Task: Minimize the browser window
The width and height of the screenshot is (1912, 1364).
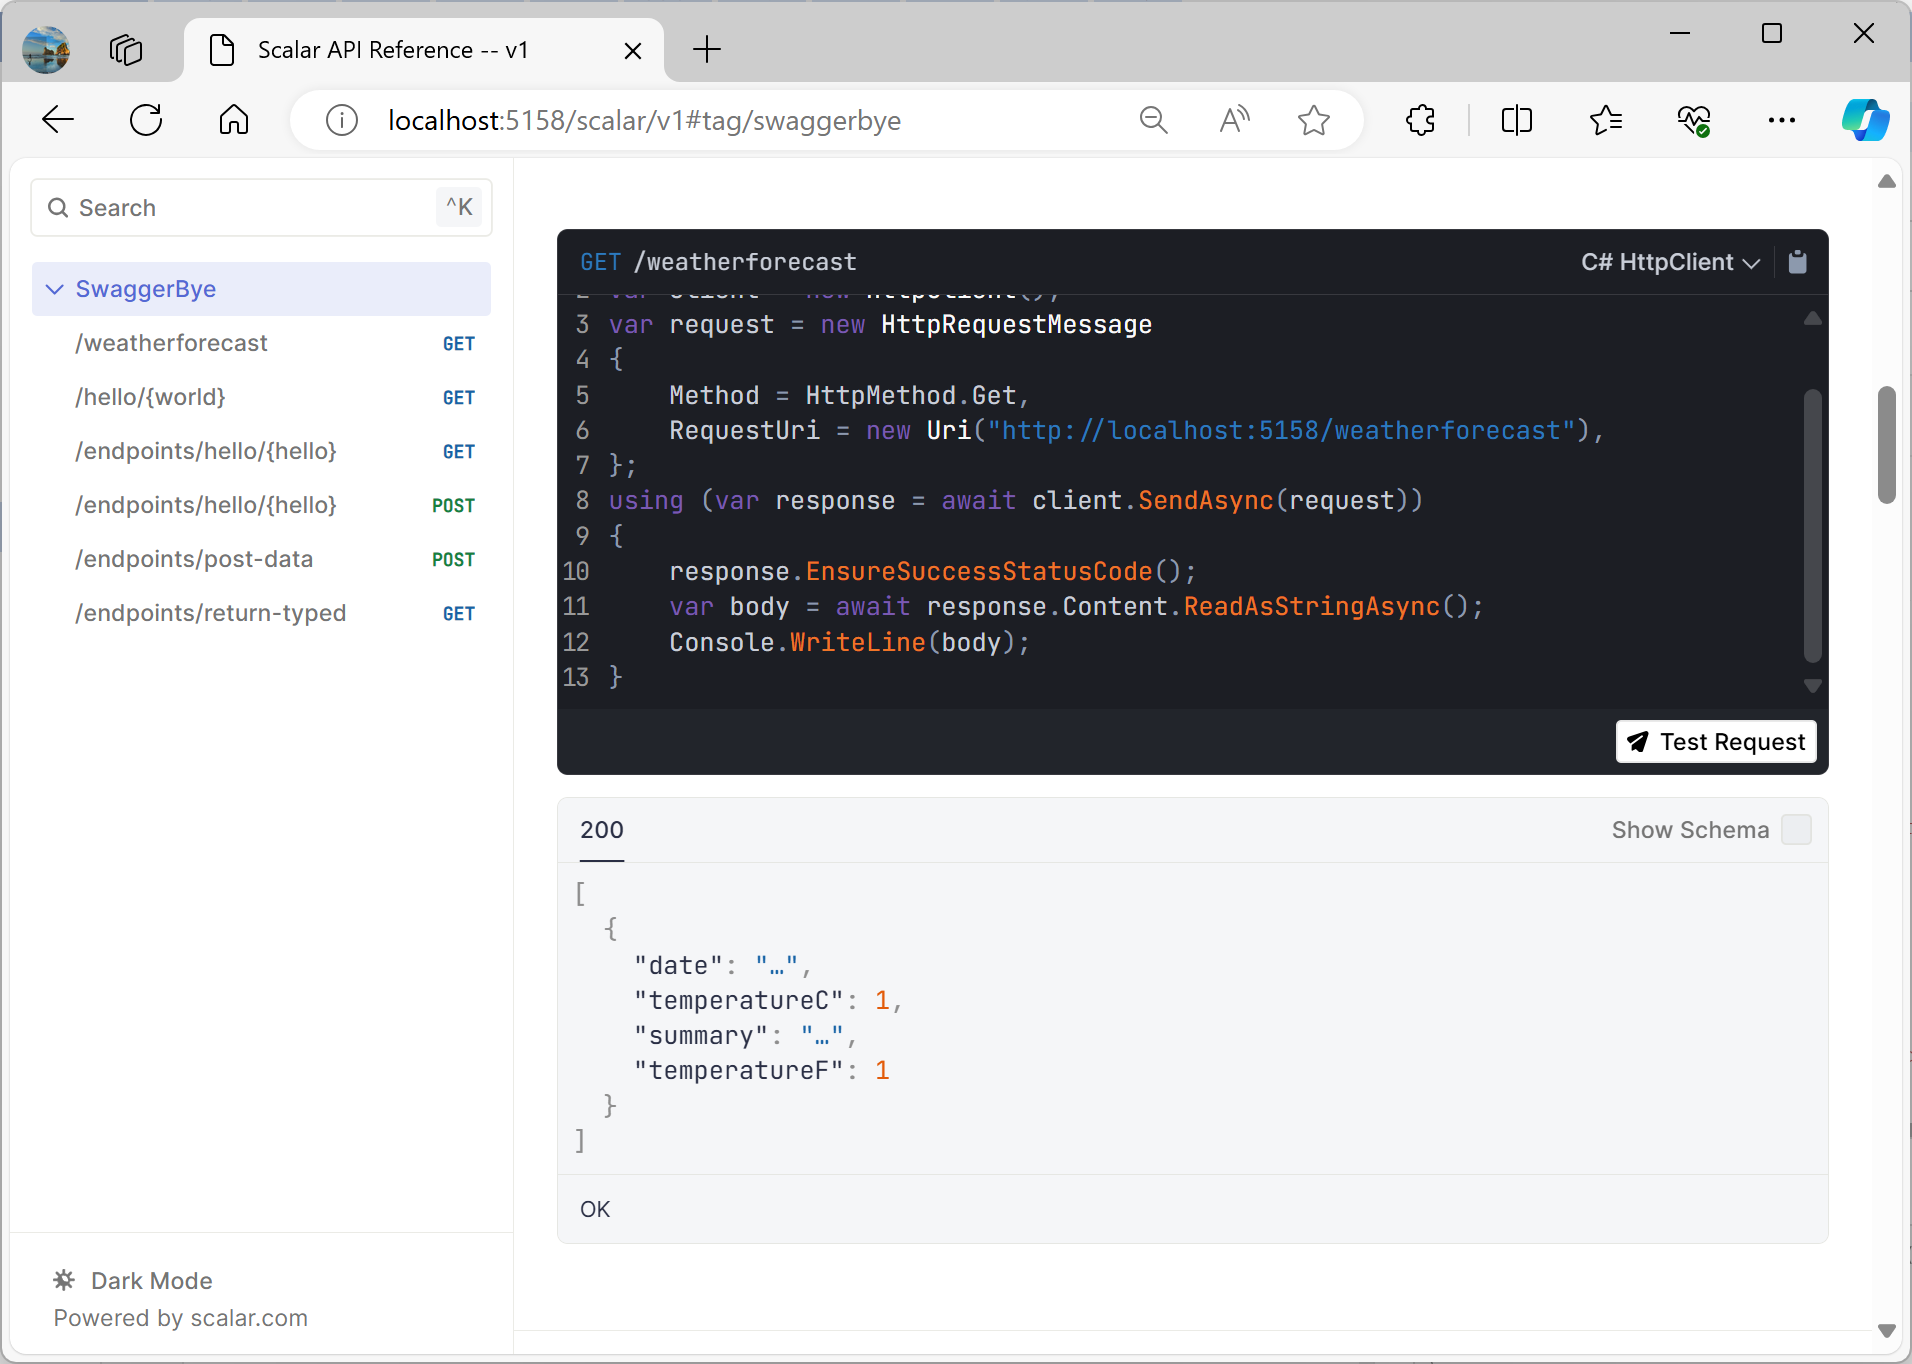Action: pyautogui.click(x=1680, y=34)
